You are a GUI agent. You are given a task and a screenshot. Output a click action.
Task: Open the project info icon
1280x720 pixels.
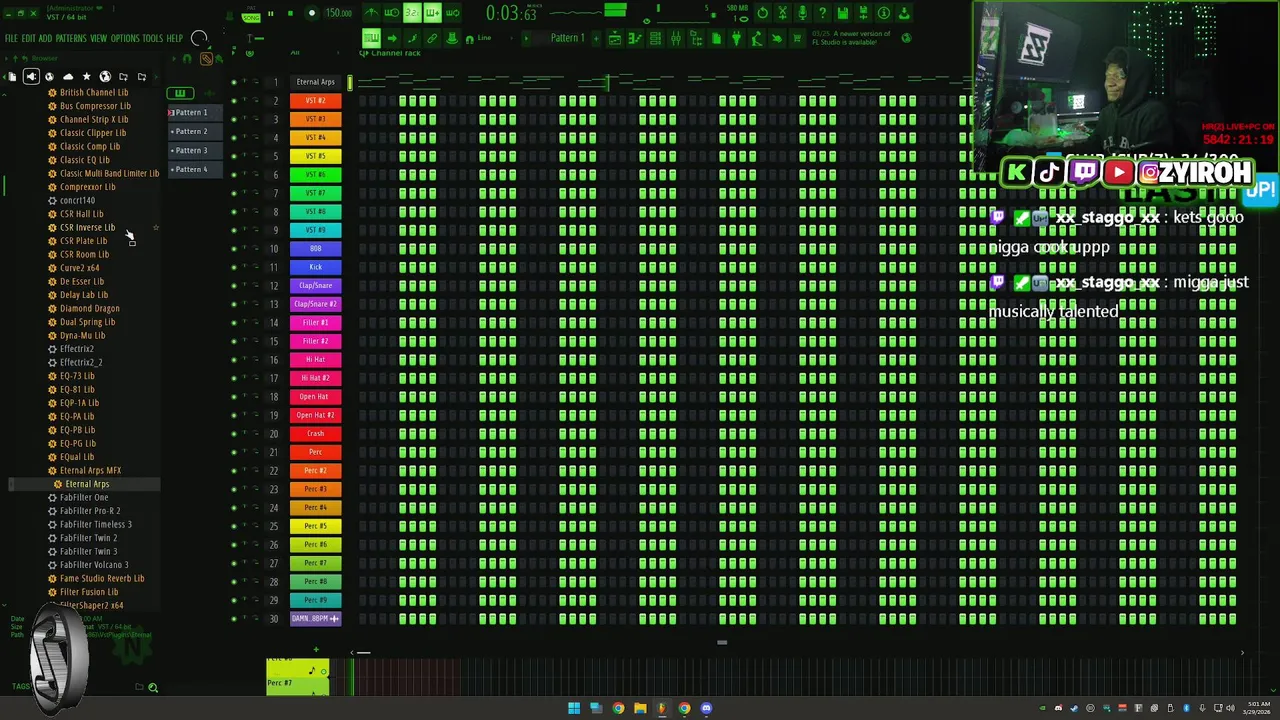[x=883, y=13]
